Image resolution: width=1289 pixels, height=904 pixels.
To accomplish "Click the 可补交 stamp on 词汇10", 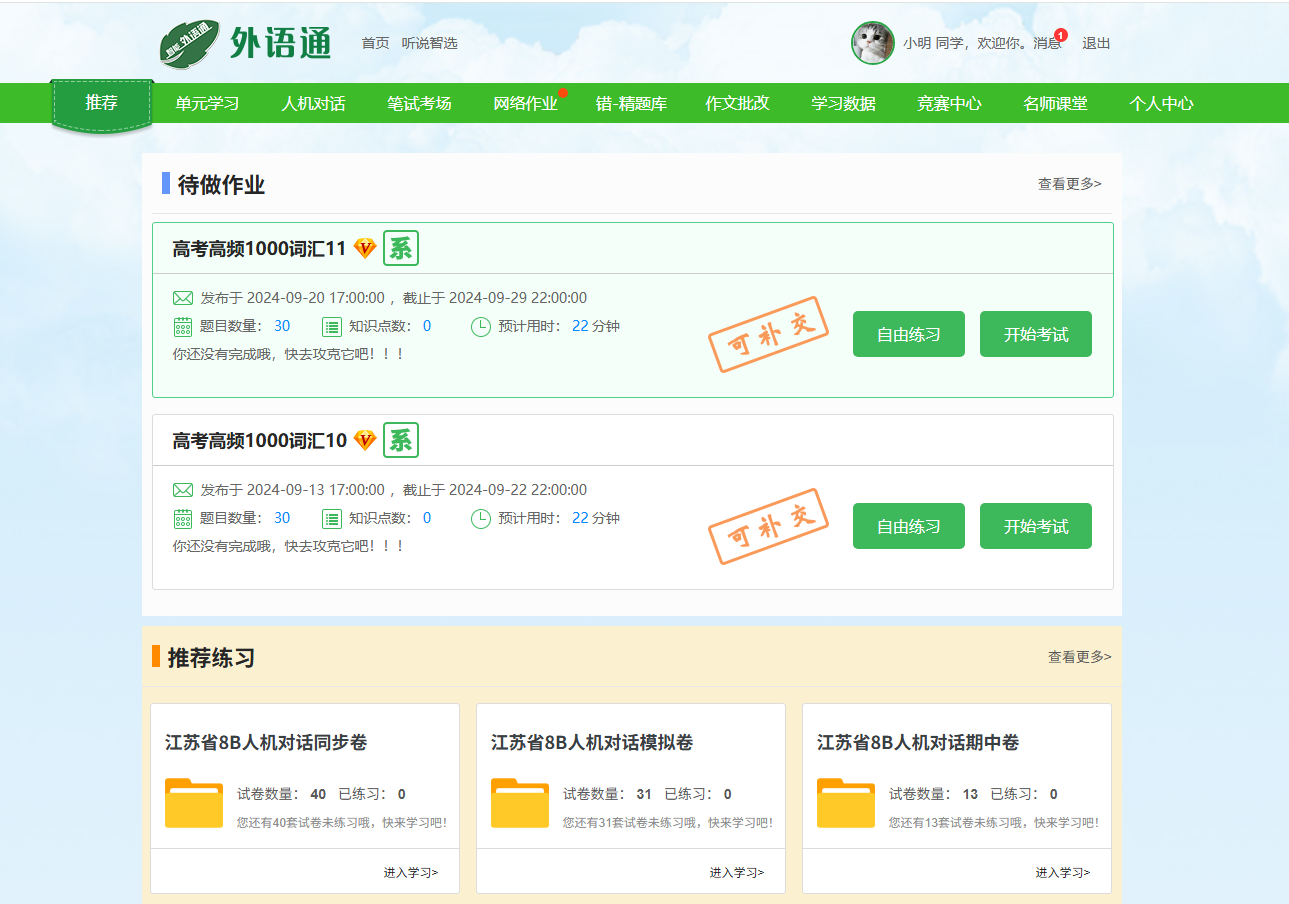I will click(x=768, y=526).
